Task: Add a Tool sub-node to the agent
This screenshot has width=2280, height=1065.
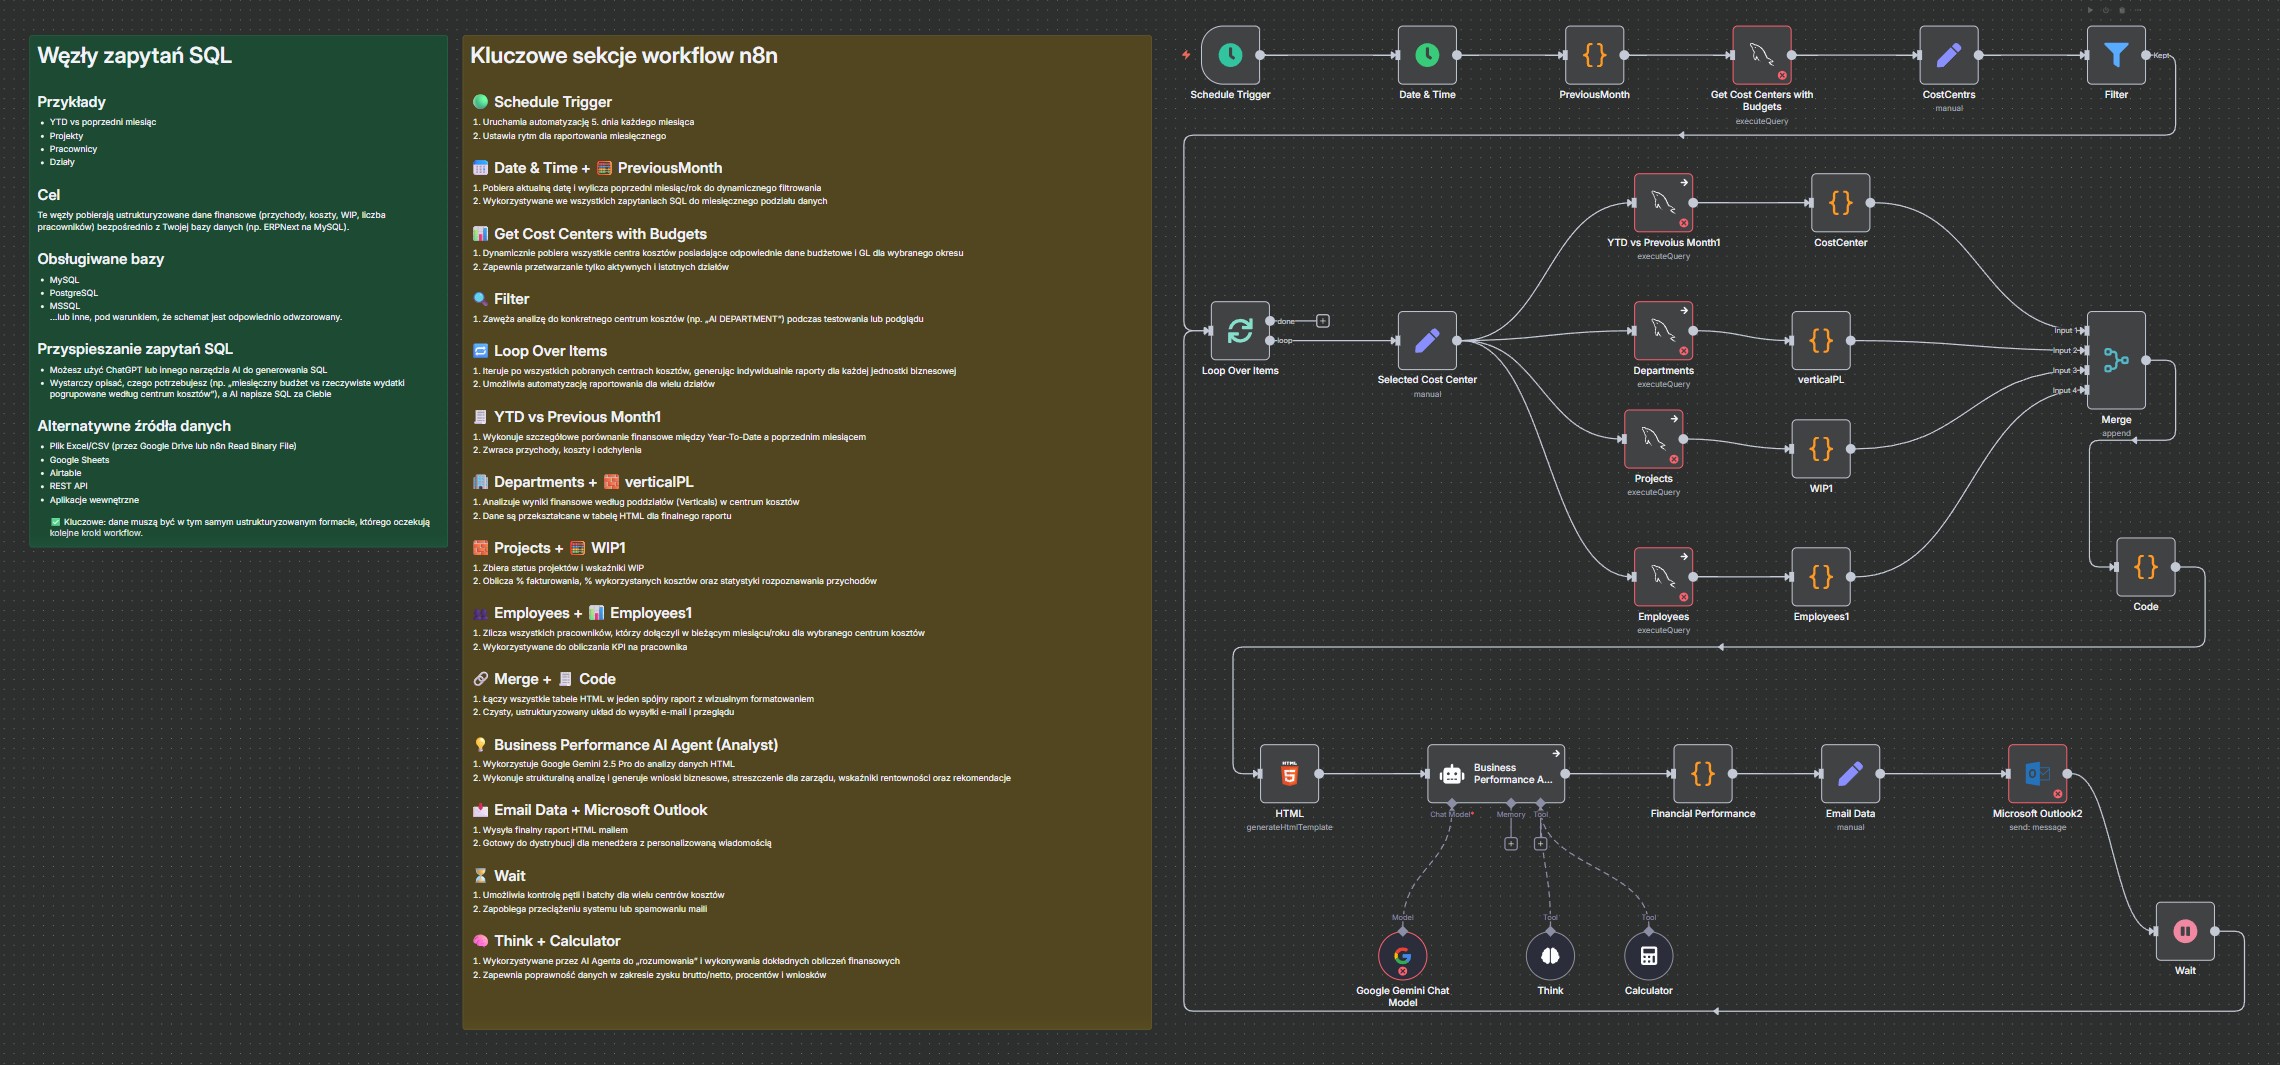Action: pyautogui.click(x=1540, y=844)
